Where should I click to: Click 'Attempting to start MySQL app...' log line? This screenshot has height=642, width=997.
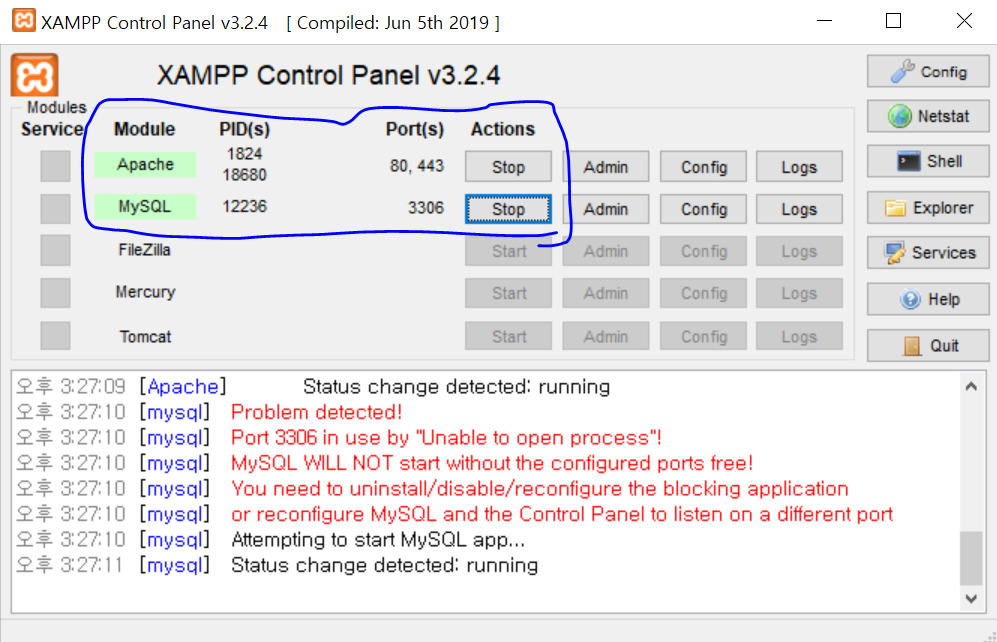378,540
